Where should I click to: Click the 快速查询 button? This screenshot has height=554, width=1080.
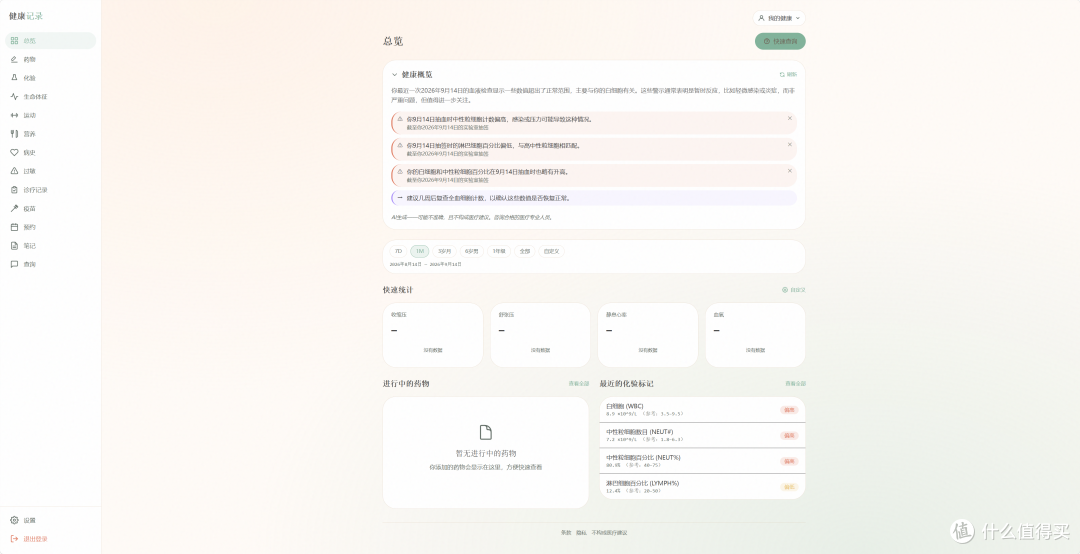pos(780,41)
